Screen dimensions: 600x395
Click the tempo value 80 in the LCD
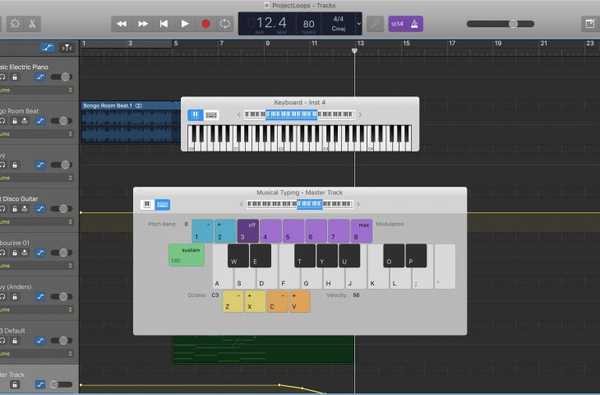[x=309, y=24]
